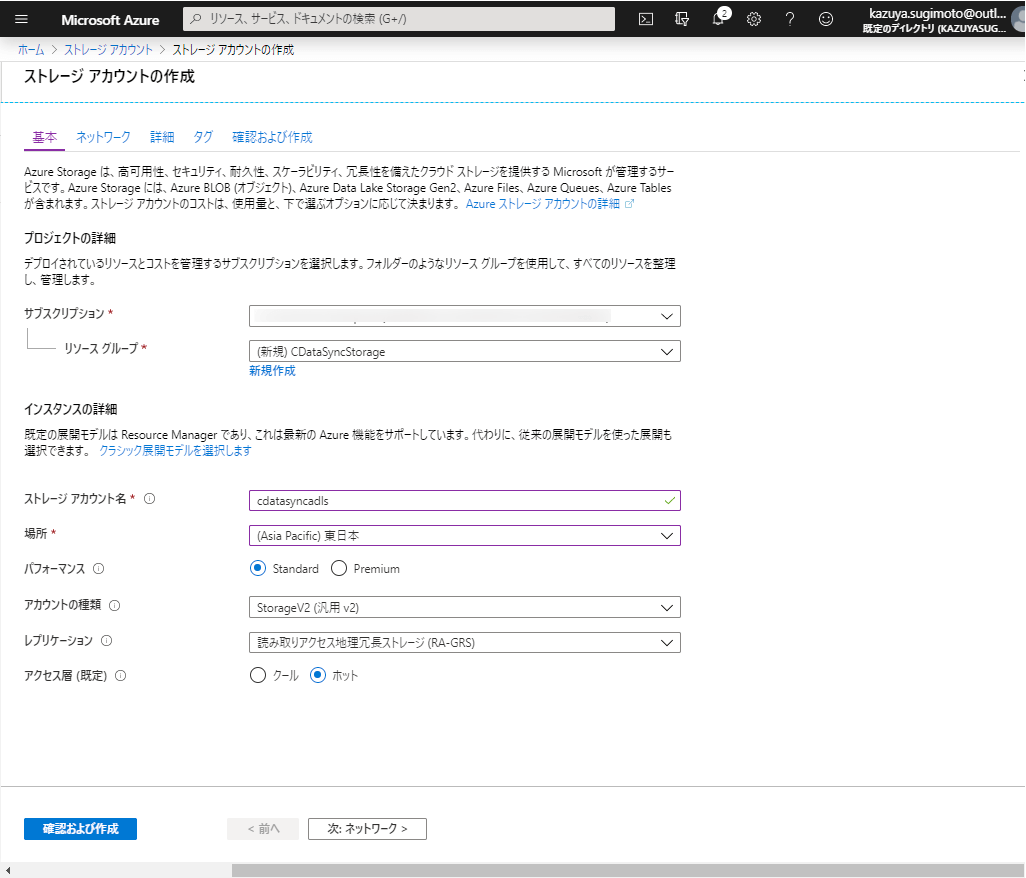Open the 場所 location dropdown
The width and height of the screenshot is (1026, 878).
[x=465, y=536]
